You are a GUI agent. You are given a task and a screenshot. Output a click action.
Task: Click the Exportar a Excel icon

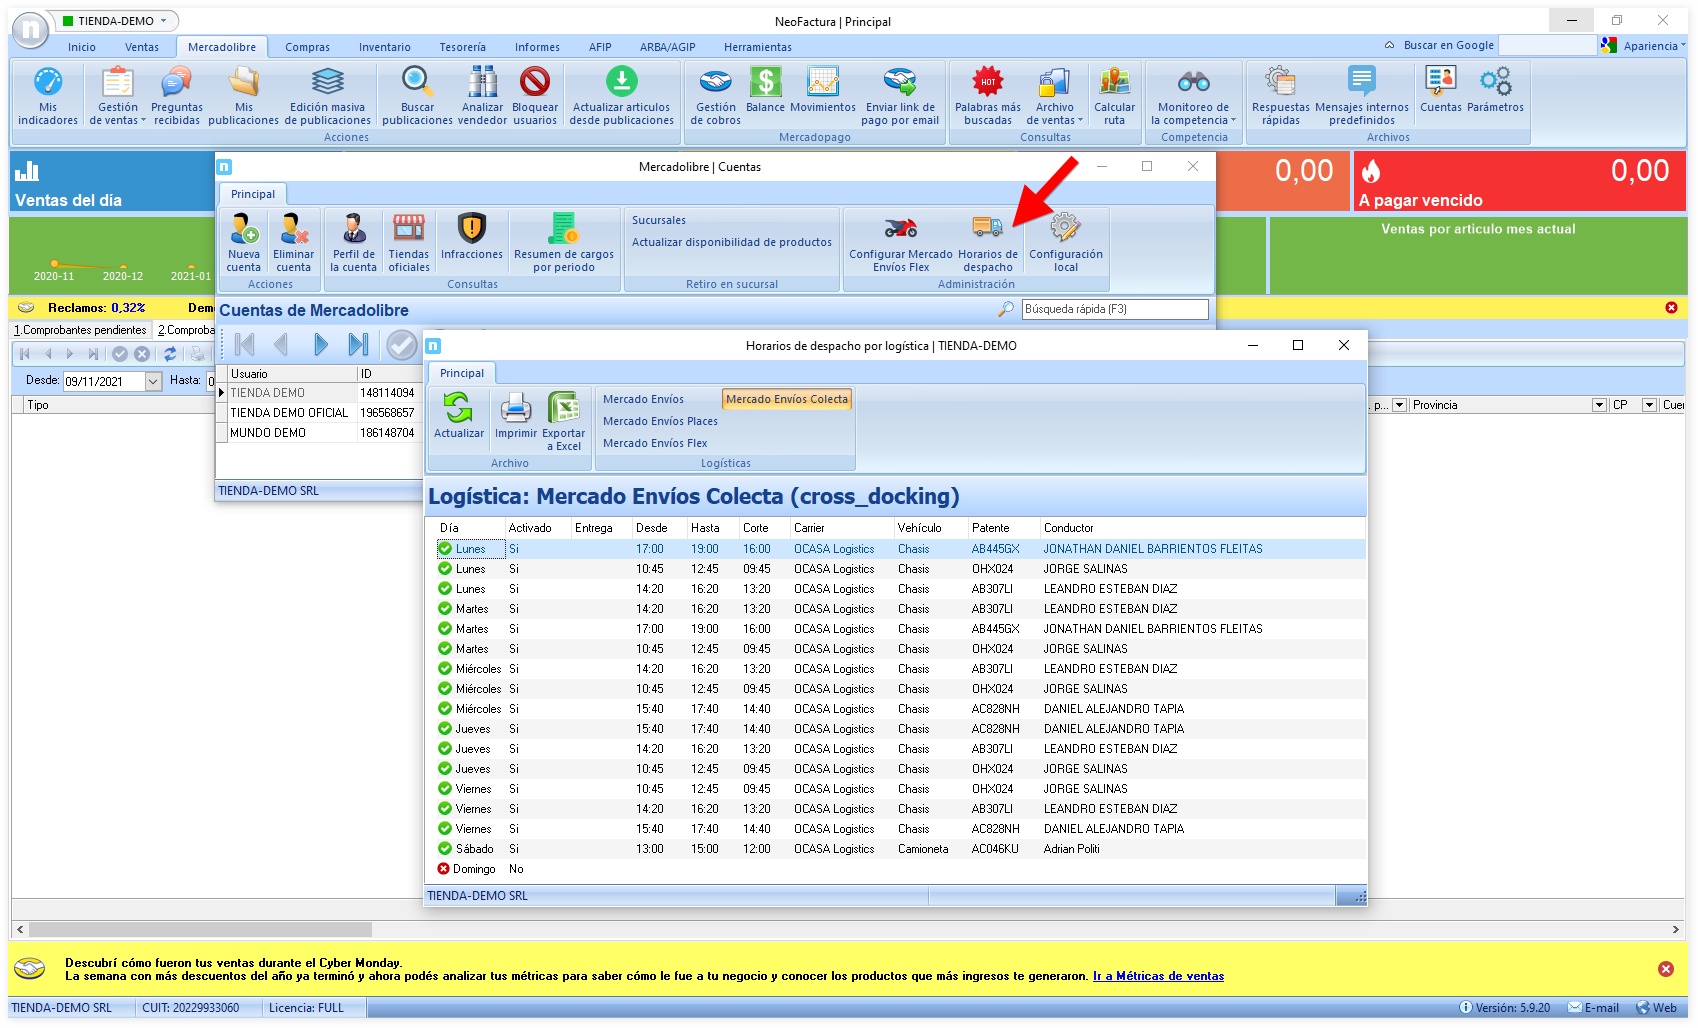563,409
